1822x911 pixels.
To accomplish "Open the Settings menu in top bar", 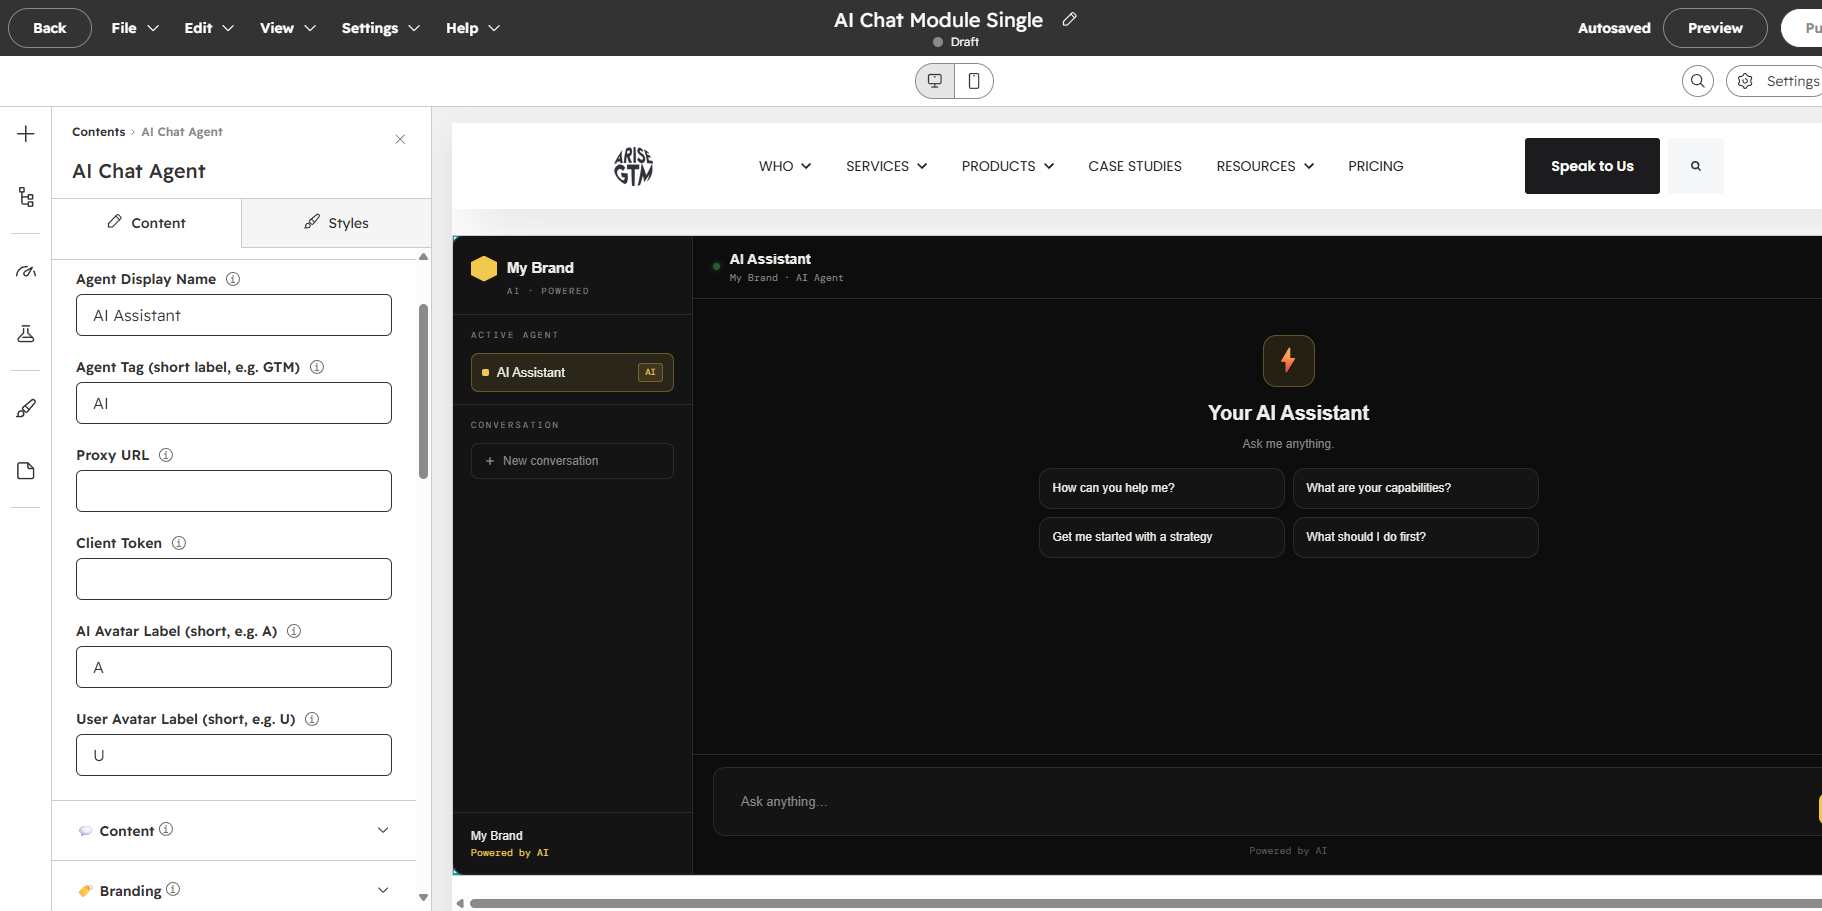I will click(x=381, y=28).
